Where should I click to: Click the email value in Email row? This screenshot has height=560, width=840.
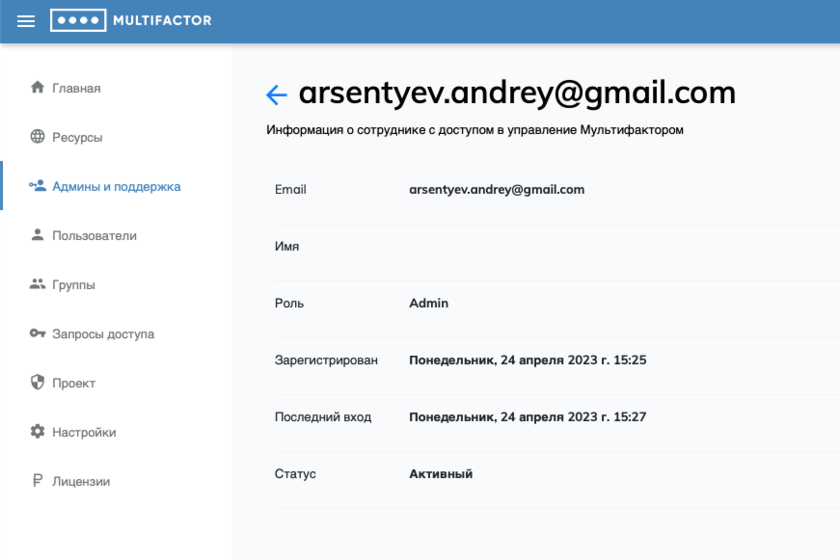(x=496, y=189)
